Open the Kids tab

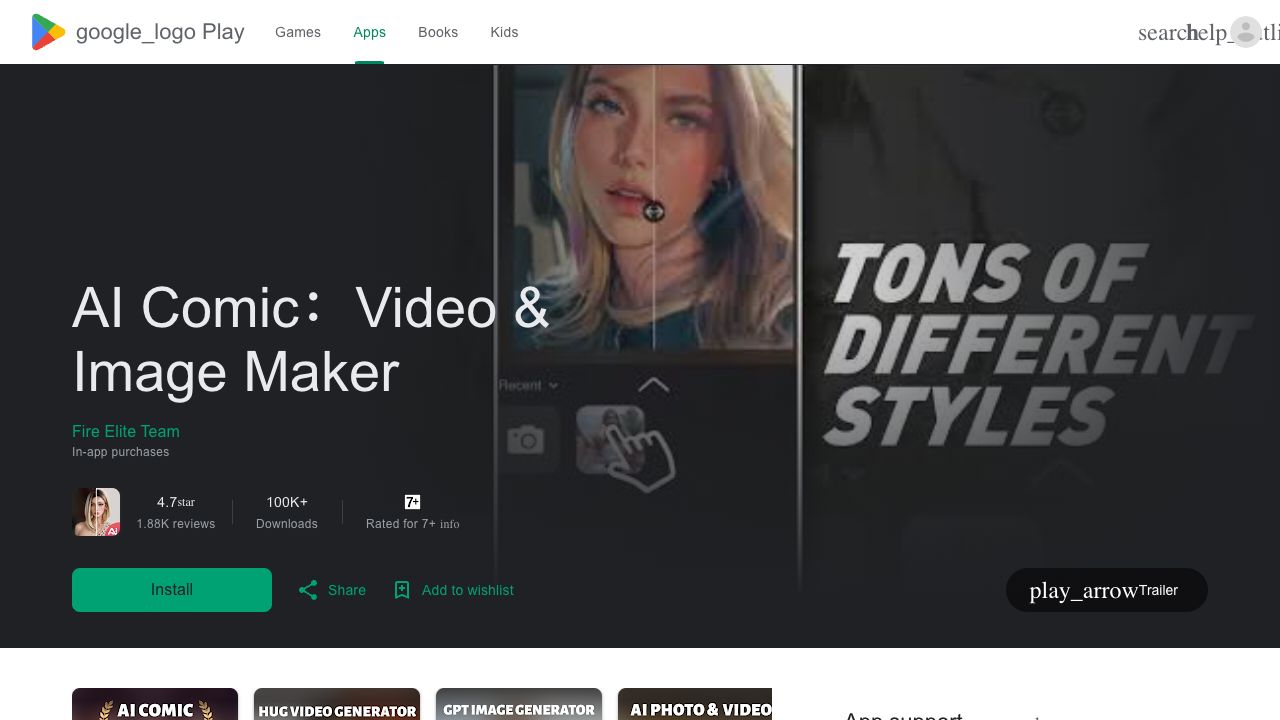click(504, 32)
